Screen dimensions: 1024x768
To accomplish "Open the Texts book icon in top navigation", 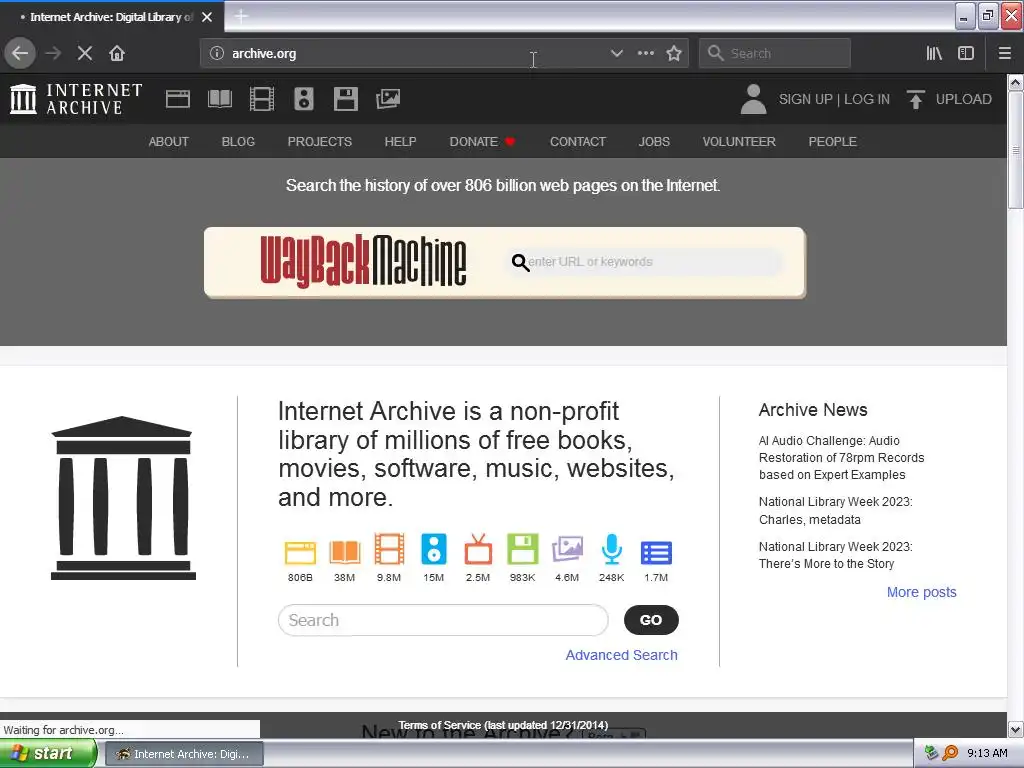I will click(x=220, y=99).
